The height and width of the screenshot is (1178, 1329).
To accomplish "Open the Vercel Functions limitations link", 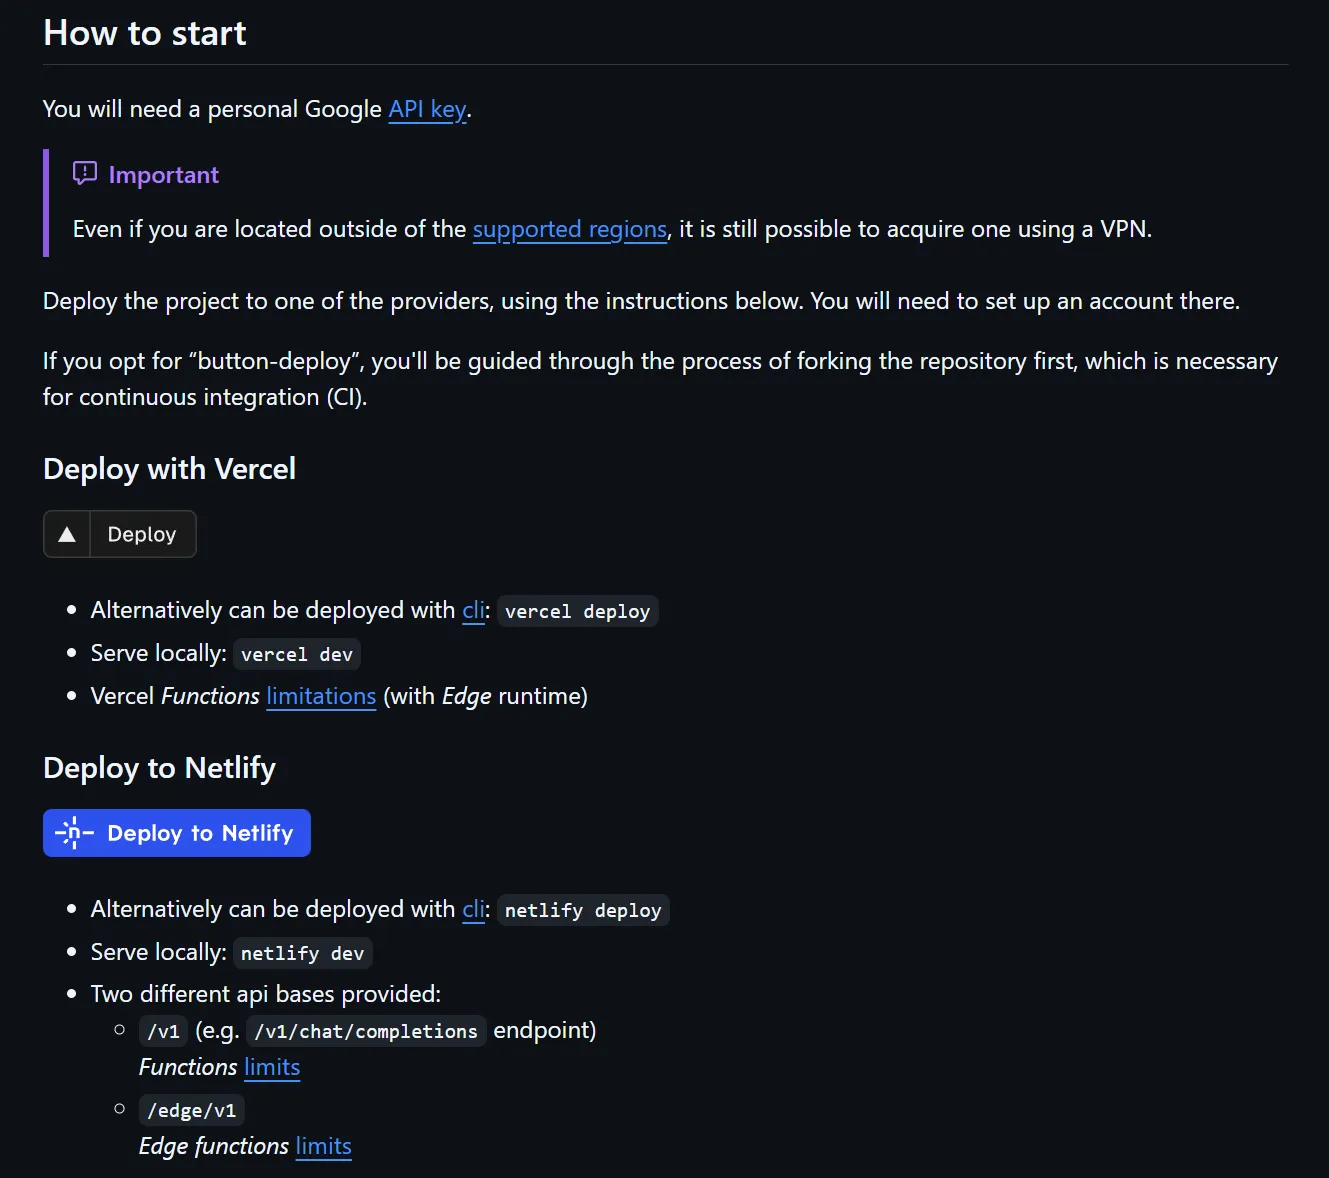I will point(321,696).
